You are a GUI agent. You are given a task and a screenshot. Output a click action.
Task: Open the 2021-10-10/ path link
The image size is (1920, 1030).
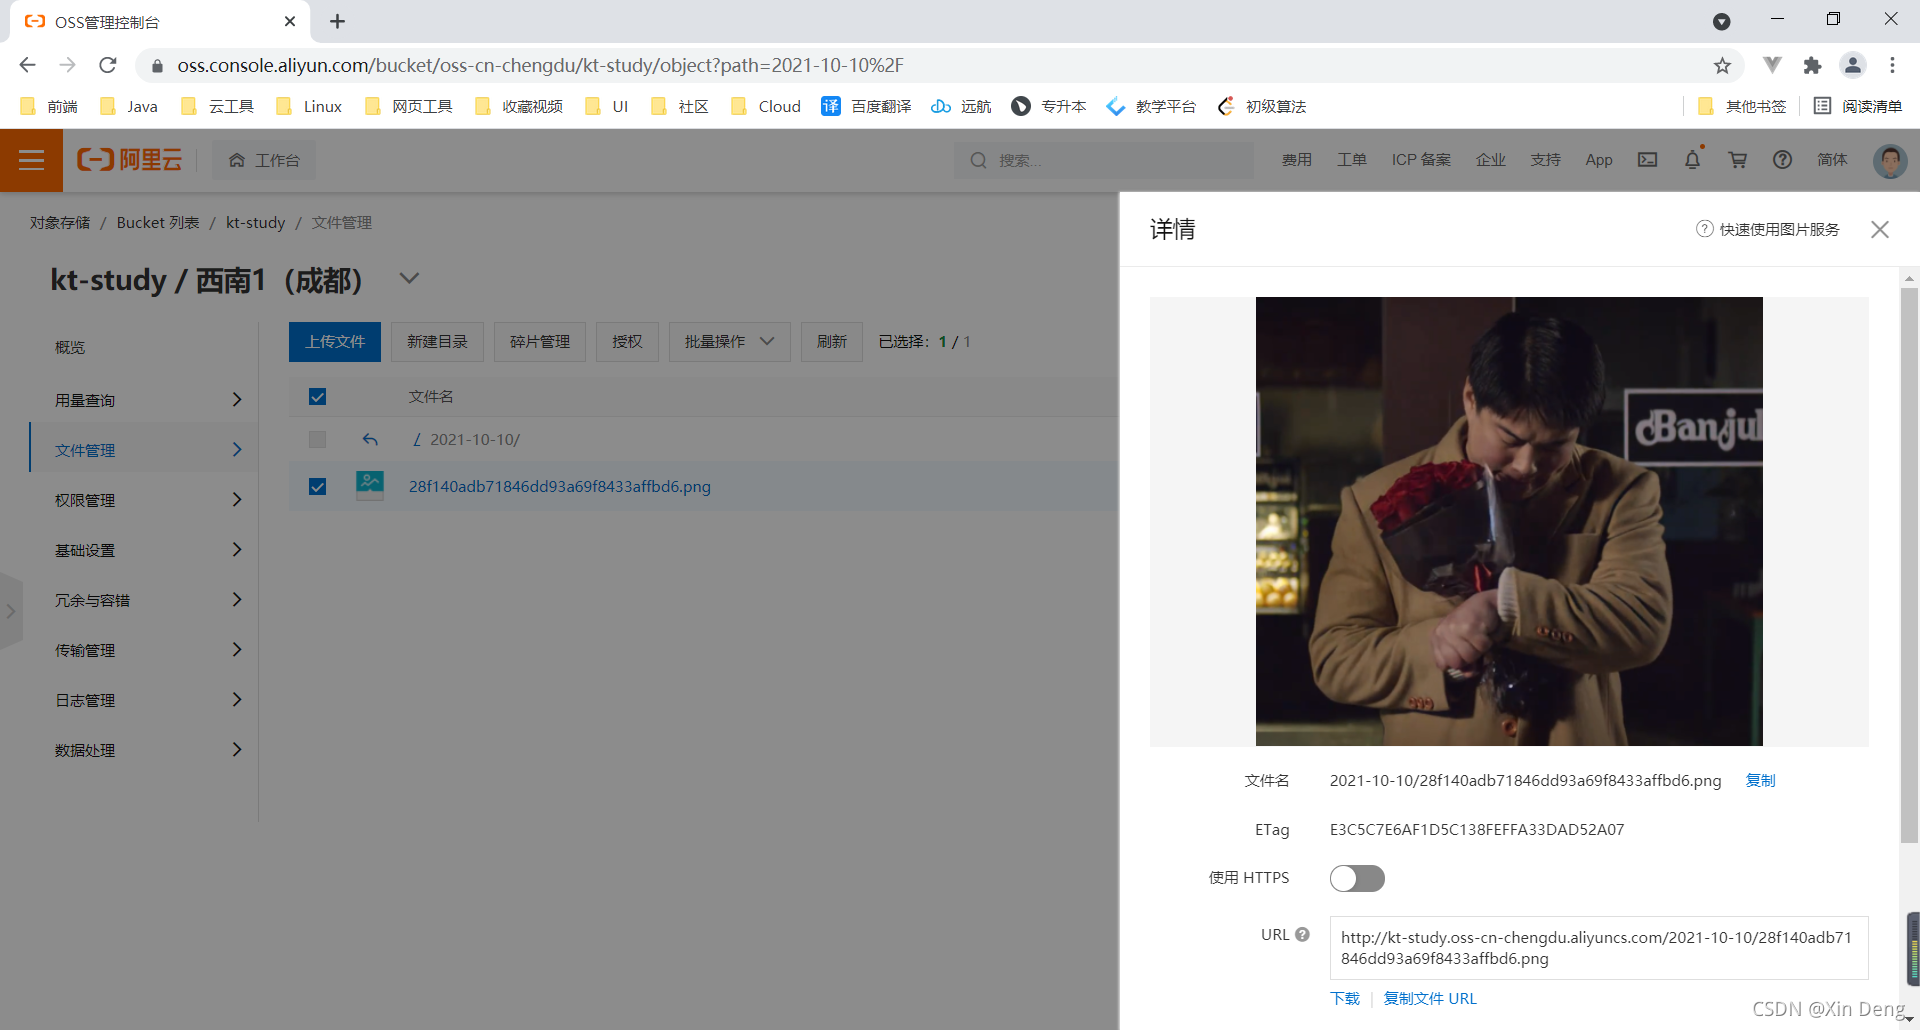(x=474, y=440)
